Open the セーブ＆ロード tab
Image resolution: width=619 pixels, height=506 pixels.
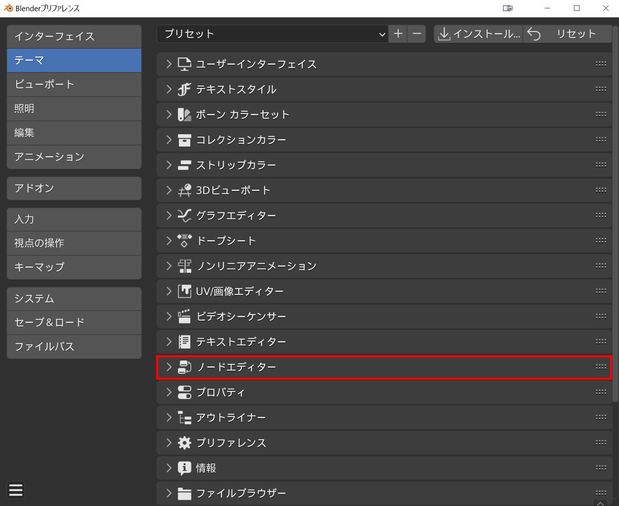pos(74,322)
